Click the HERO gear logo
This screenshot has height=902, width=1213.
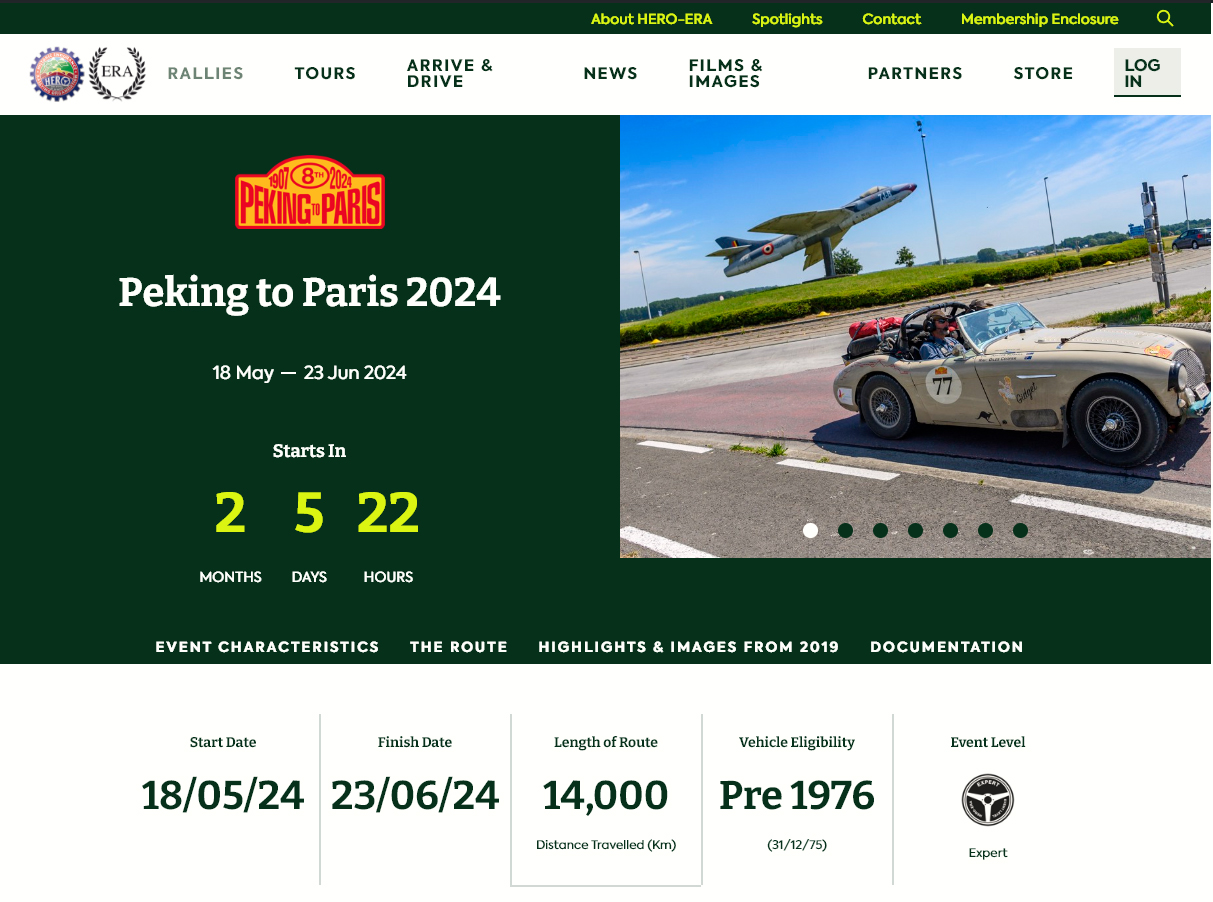[x=57, y=74]
